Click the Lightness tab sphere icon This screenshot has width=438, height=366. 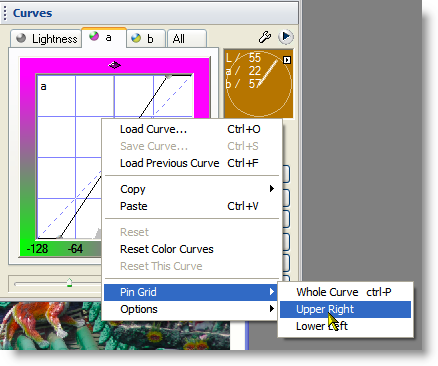click(x=21, y=38)
